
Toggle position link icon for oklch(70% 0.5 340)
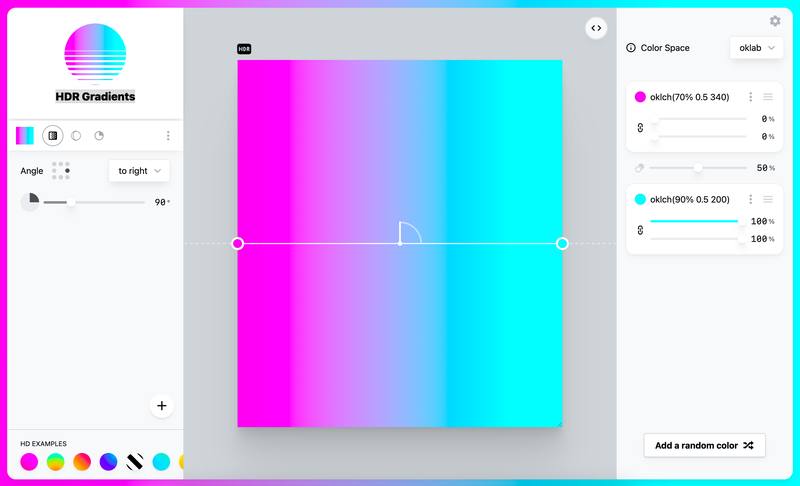[x=640, y=127]
